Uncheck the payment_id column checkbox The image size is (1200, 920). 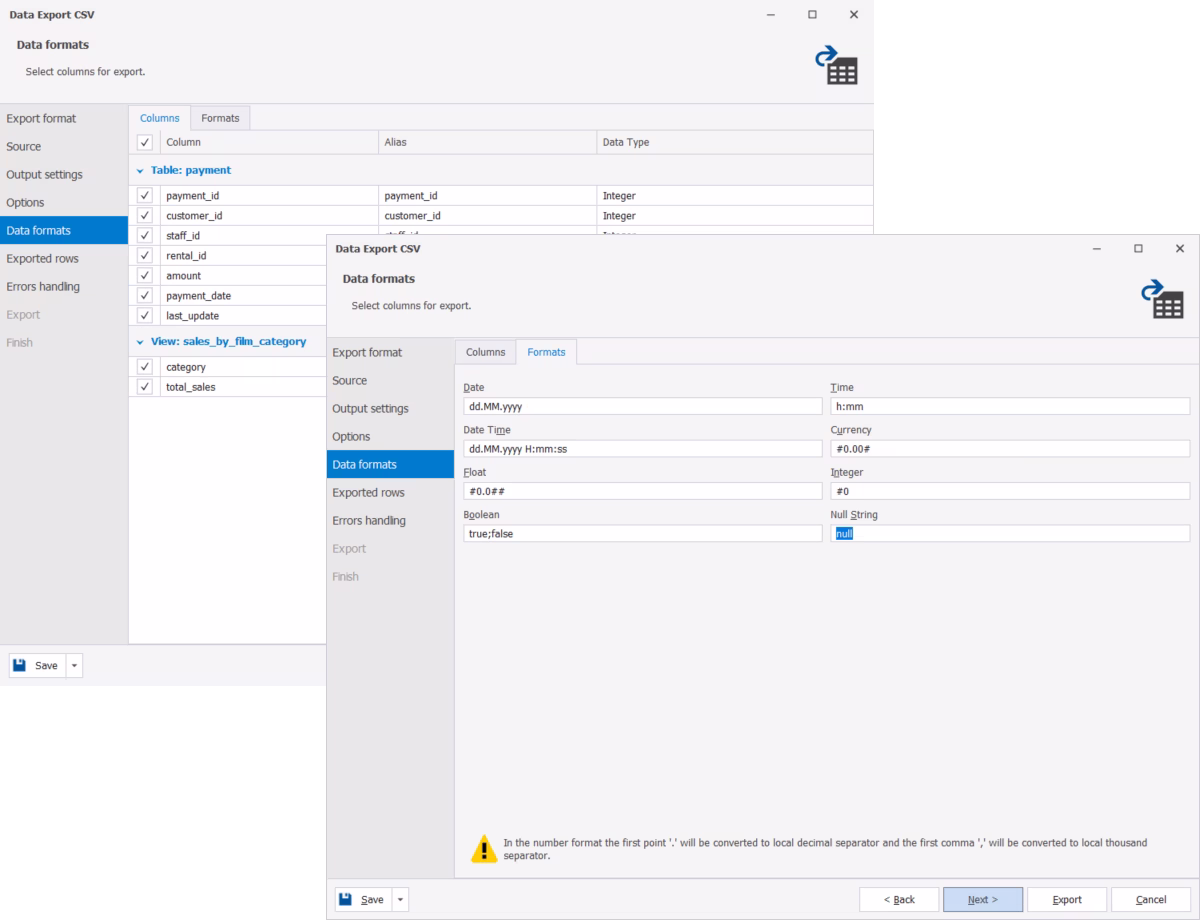click(144, 196)
